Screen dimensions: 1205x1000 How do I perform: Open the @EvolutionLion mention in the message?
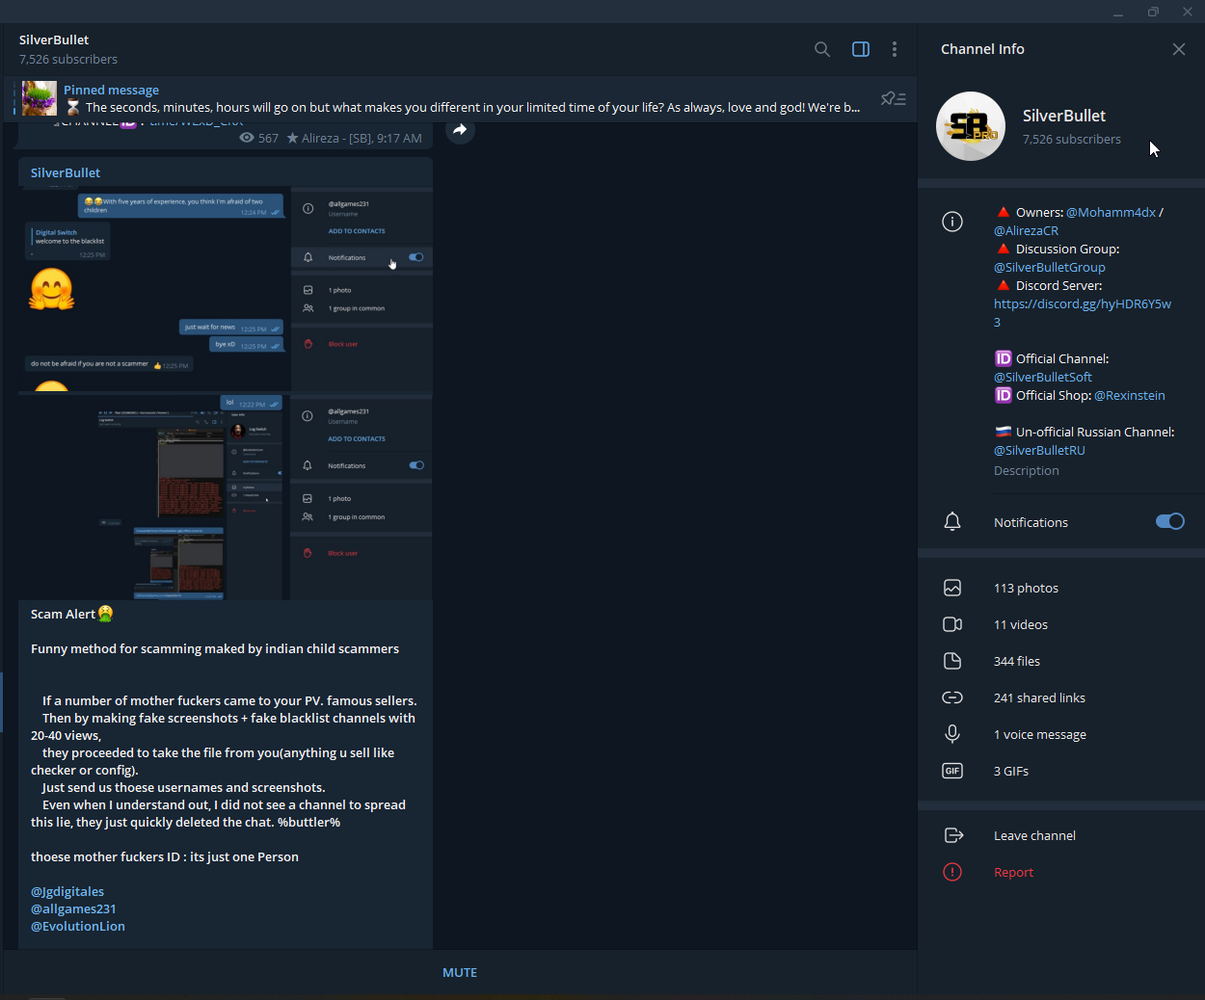[x=78, y=926]
